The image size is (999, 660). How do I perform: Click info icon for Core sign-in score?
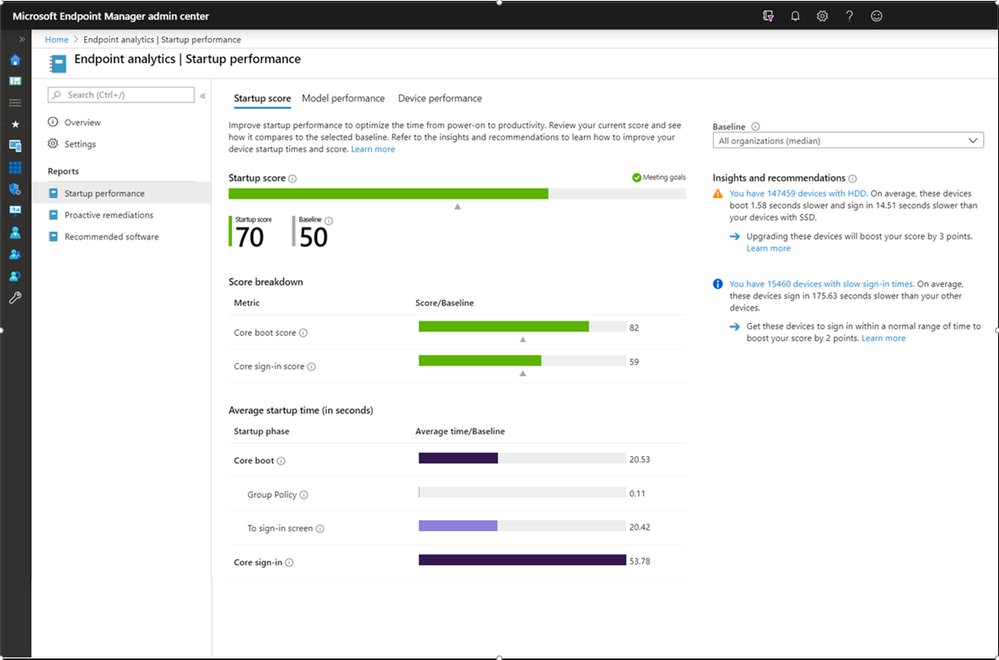click(x=312, y=366)
